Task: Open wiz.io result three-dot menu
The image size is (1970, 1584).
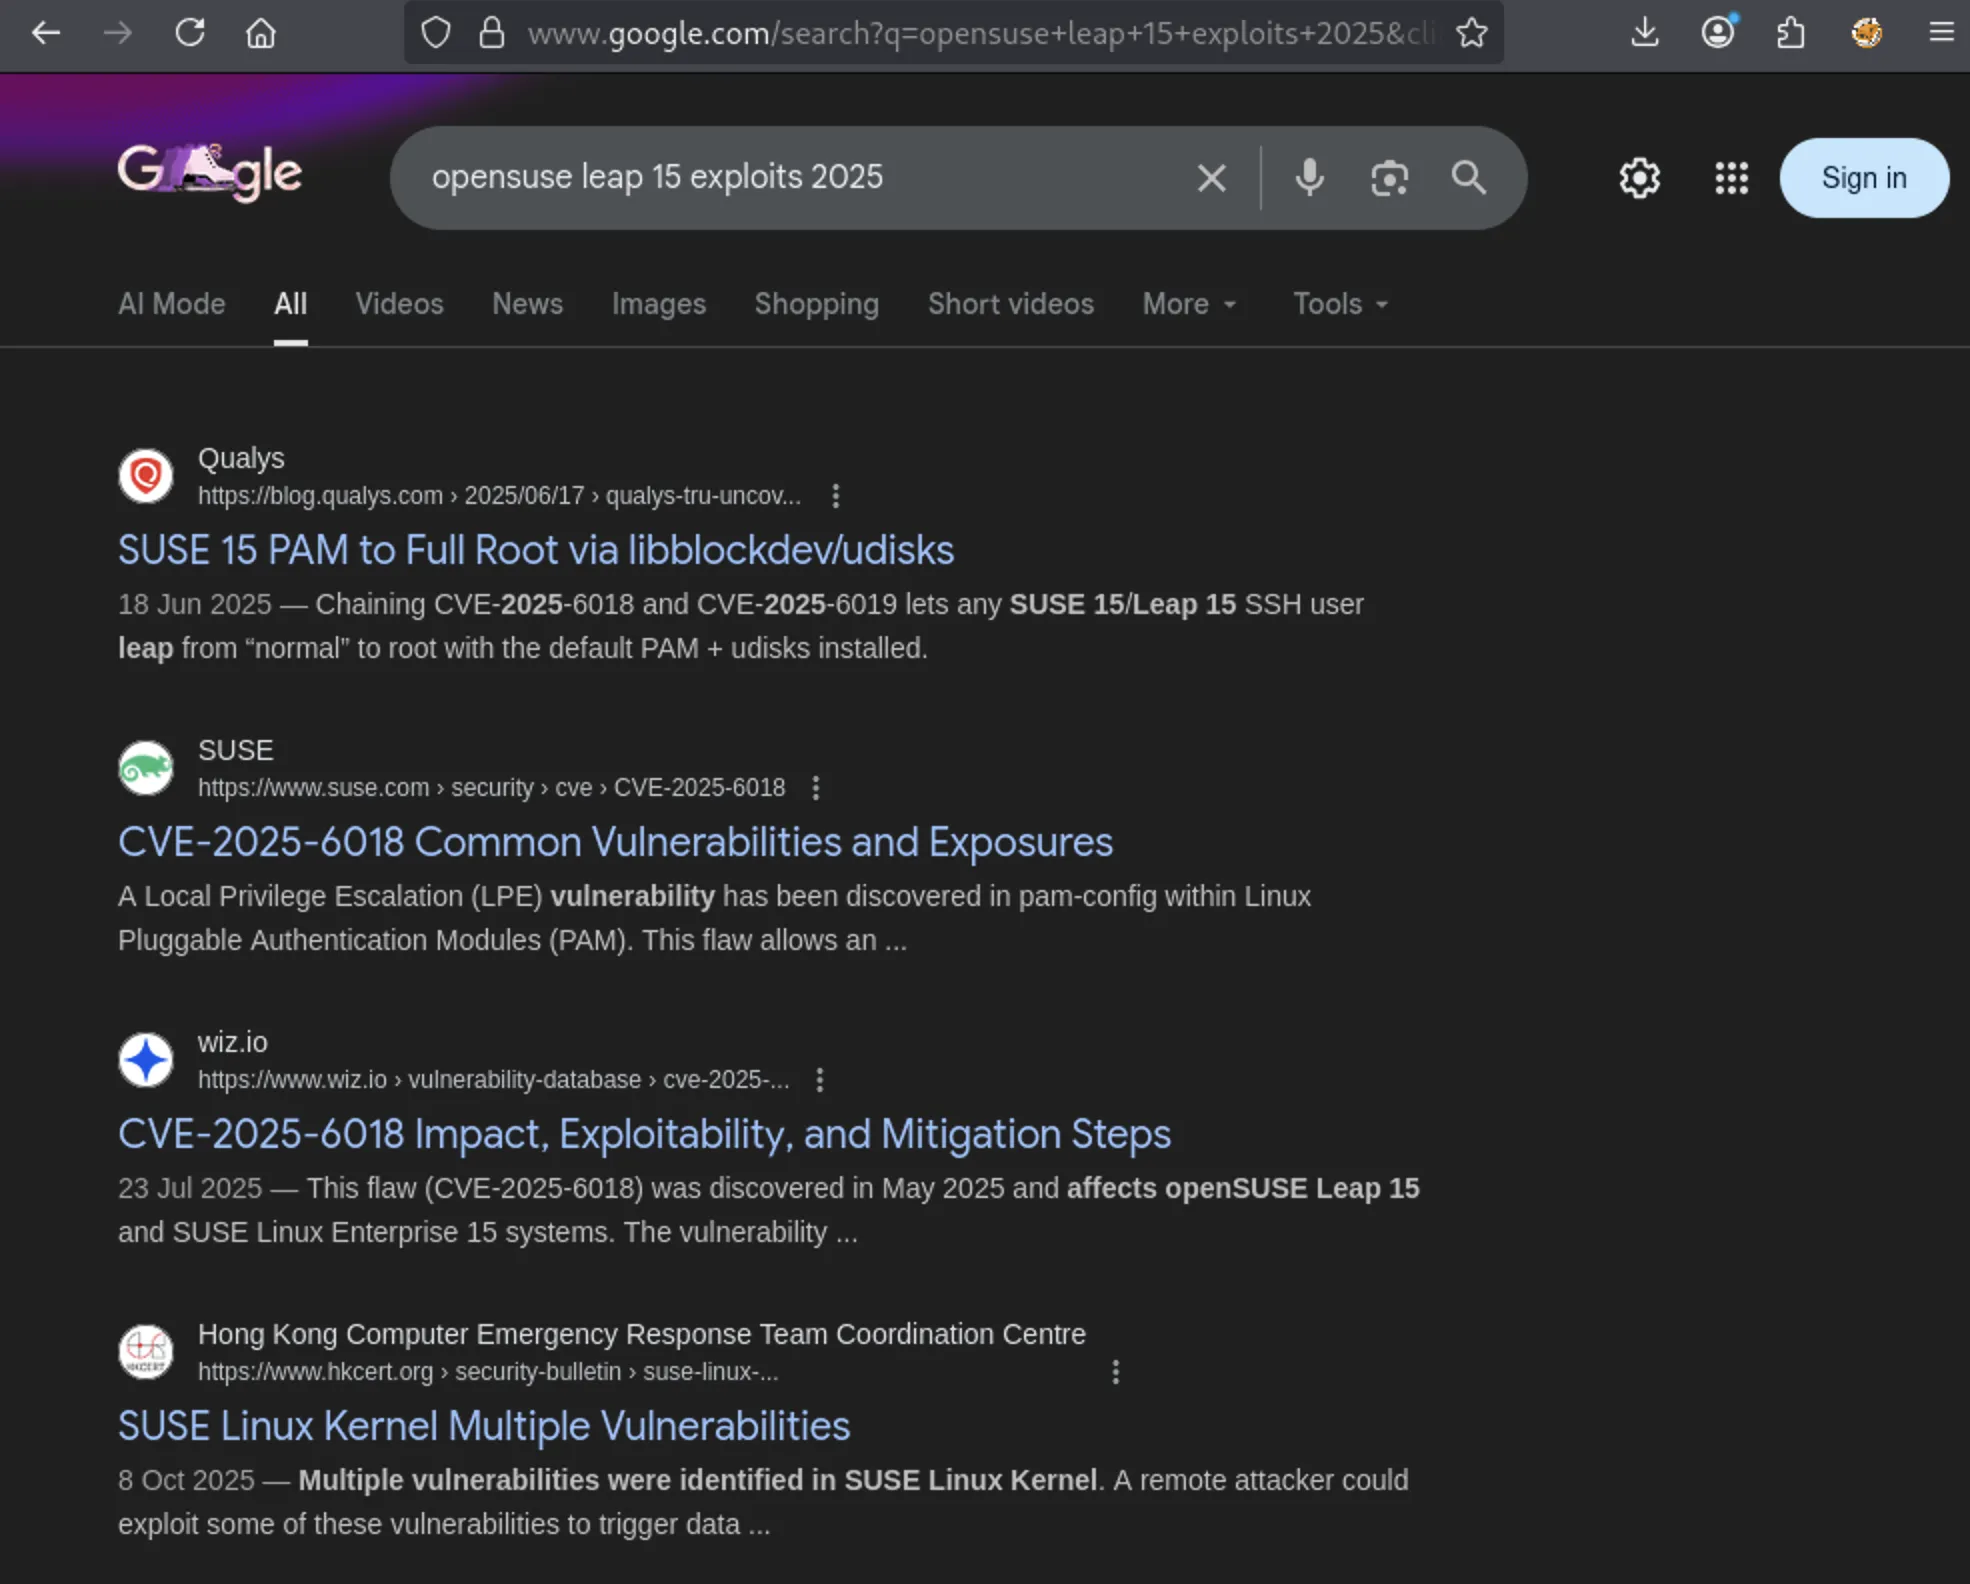Action: pos(820,1080)
